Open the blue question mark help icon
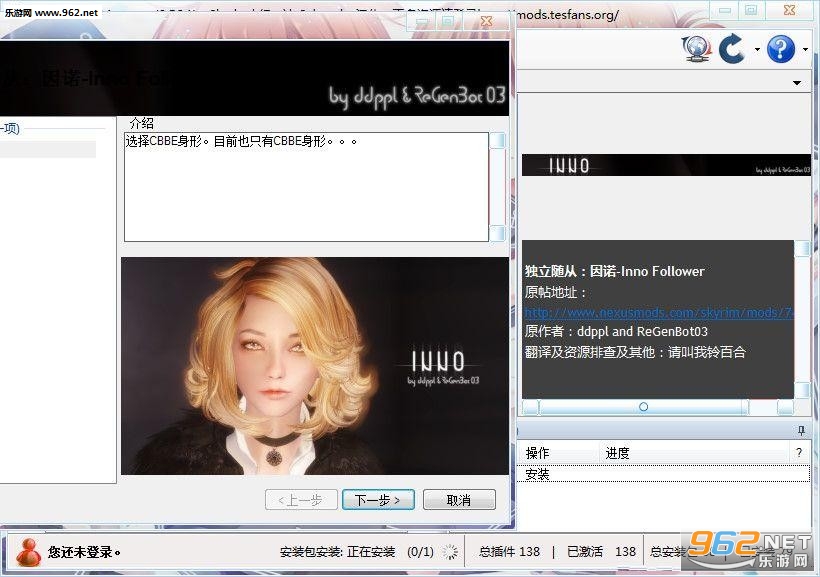The width and height of the screenshot is (820, 577). [x=781, y=49]
